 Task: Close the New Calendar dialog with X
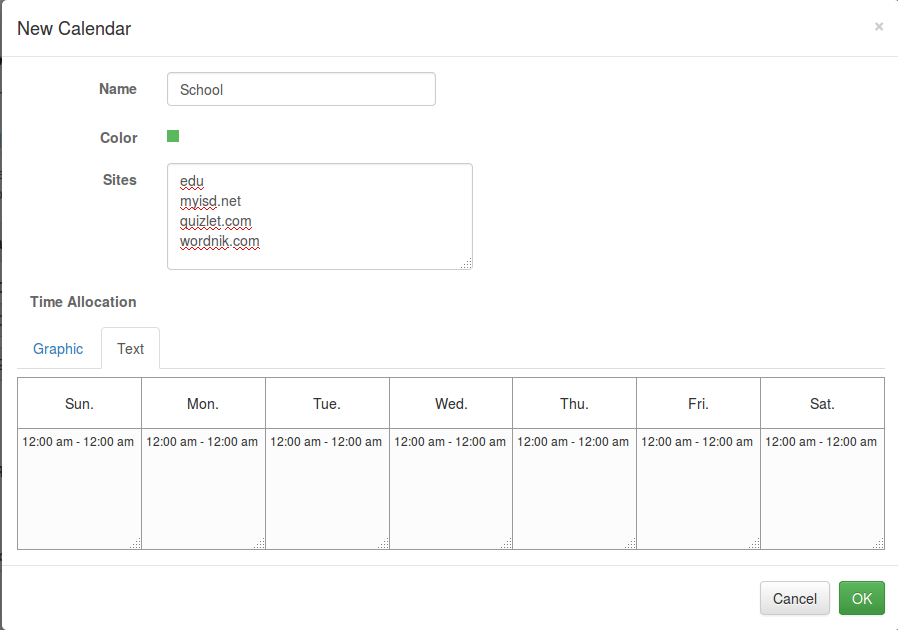click(878, 27)
